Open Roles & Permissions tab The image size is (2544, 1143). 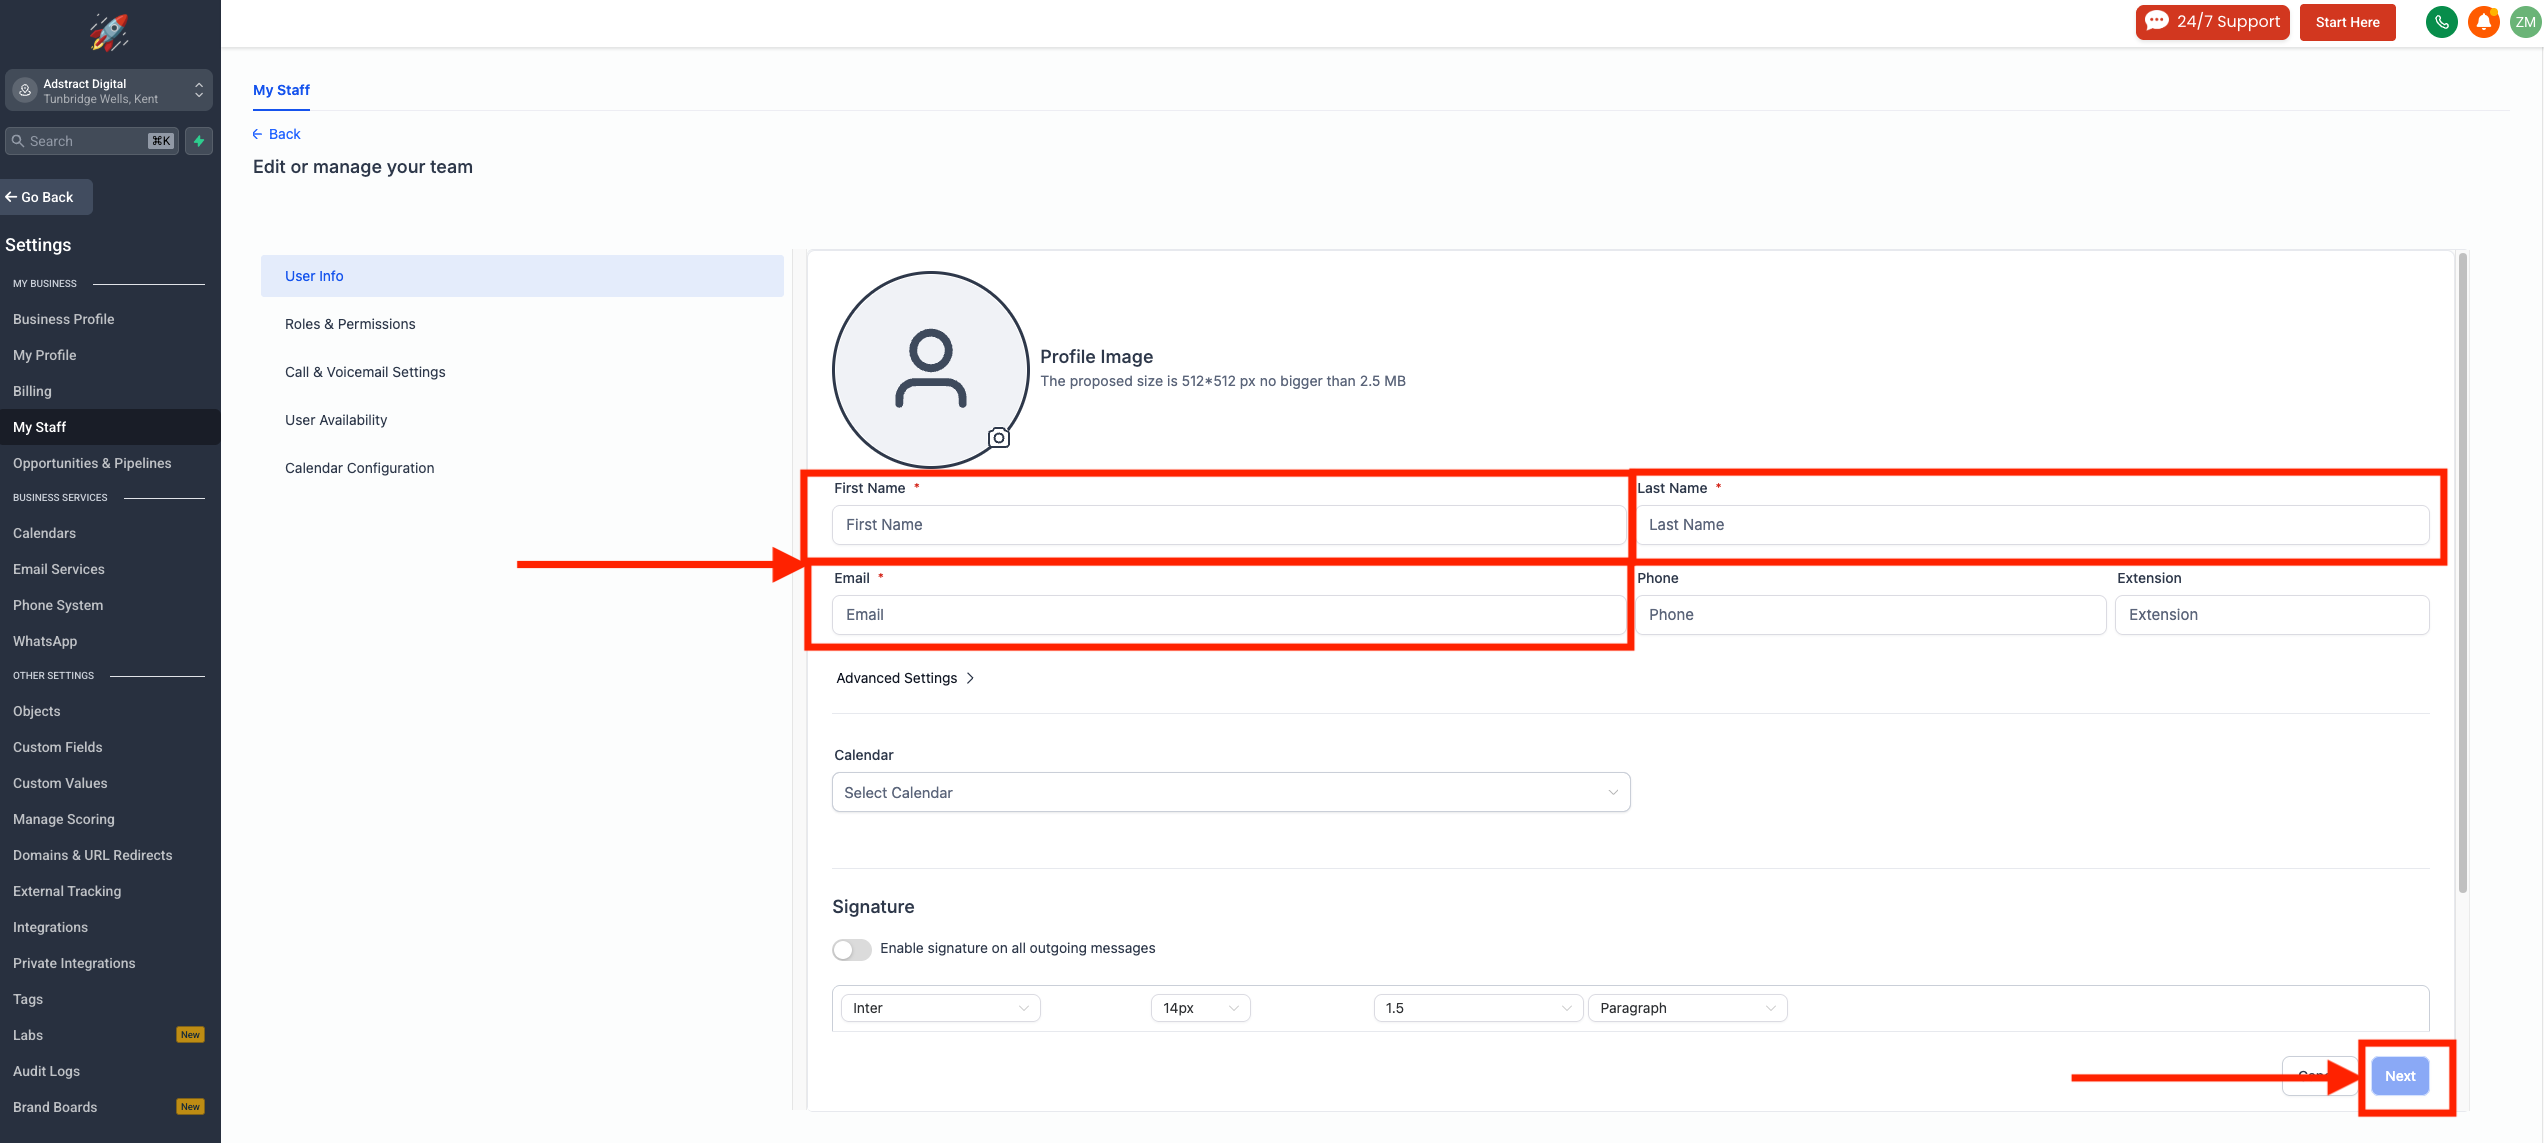click(x=350, y=324)
